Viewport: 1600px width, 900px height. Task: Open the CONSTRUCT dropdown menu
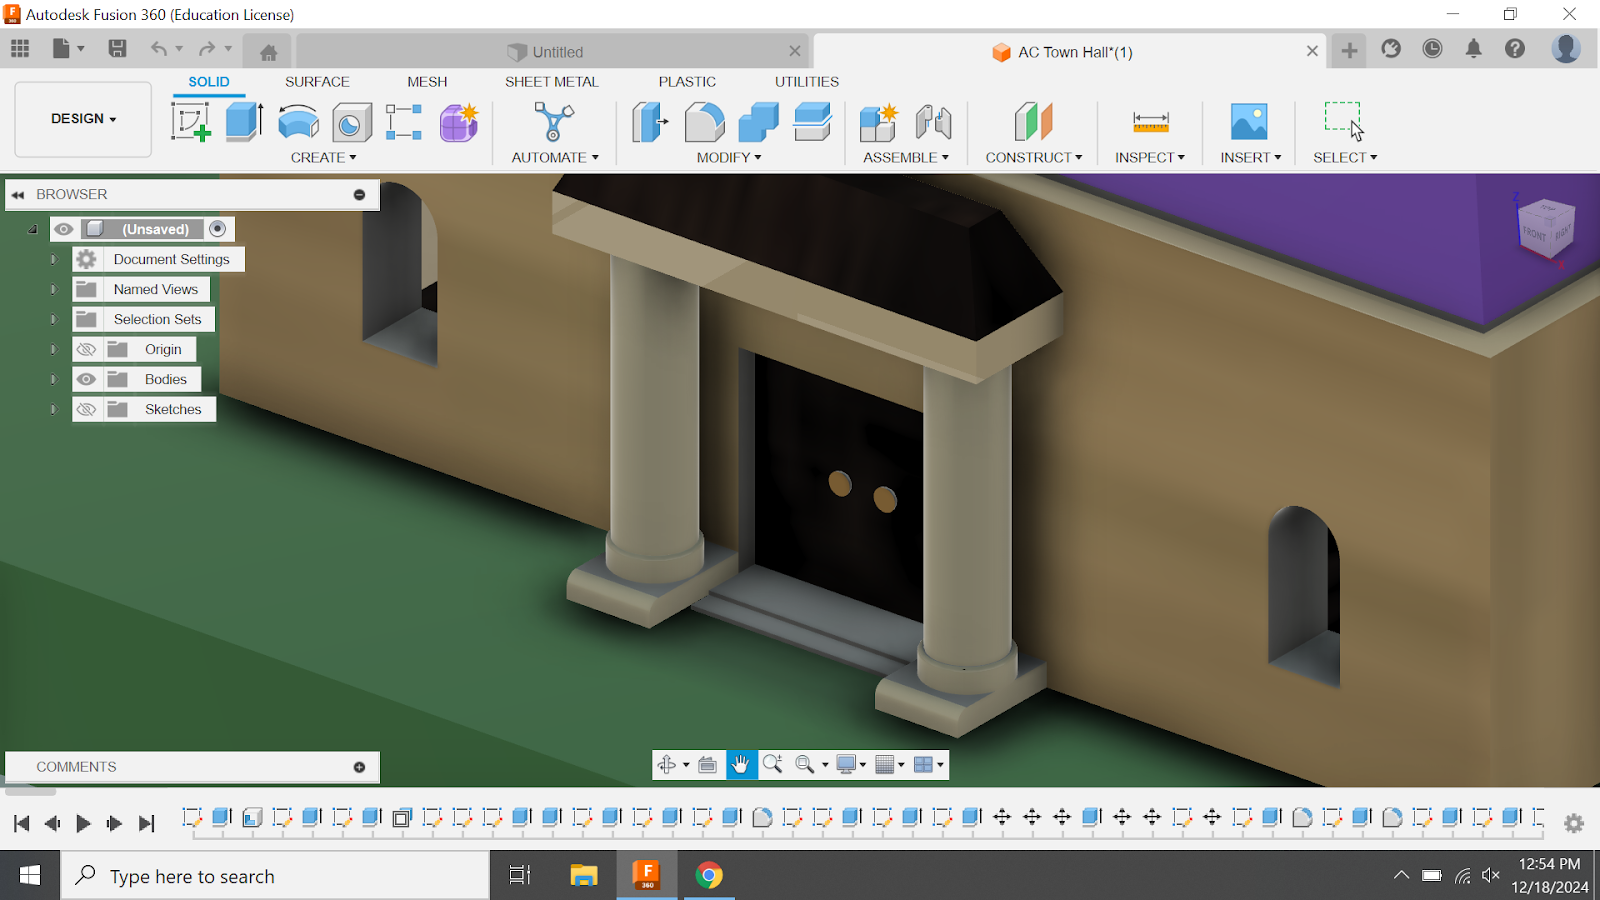point(1034,157)
